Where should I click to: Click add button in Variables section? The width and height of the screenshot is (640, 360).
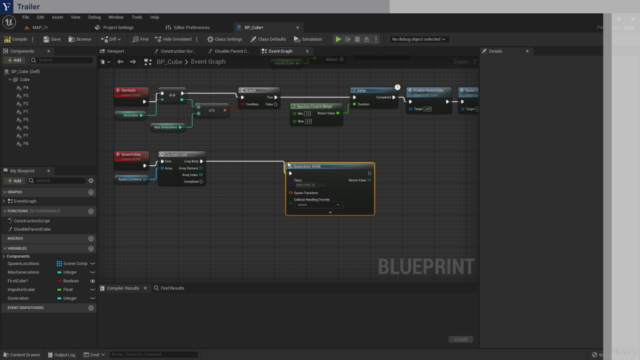(x=91, y=248)
